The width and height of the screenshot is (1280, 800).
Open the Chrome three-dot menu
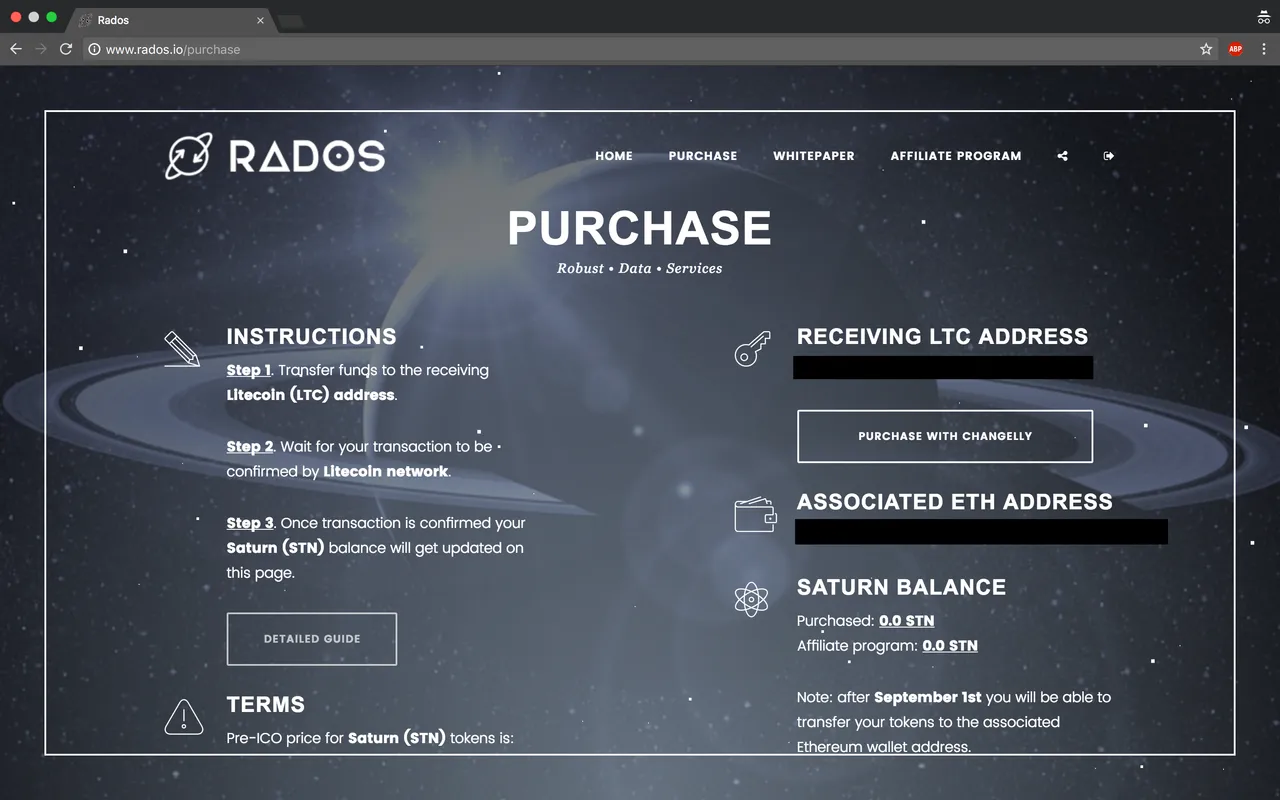pyautogui.click(x=1264, y=49)
